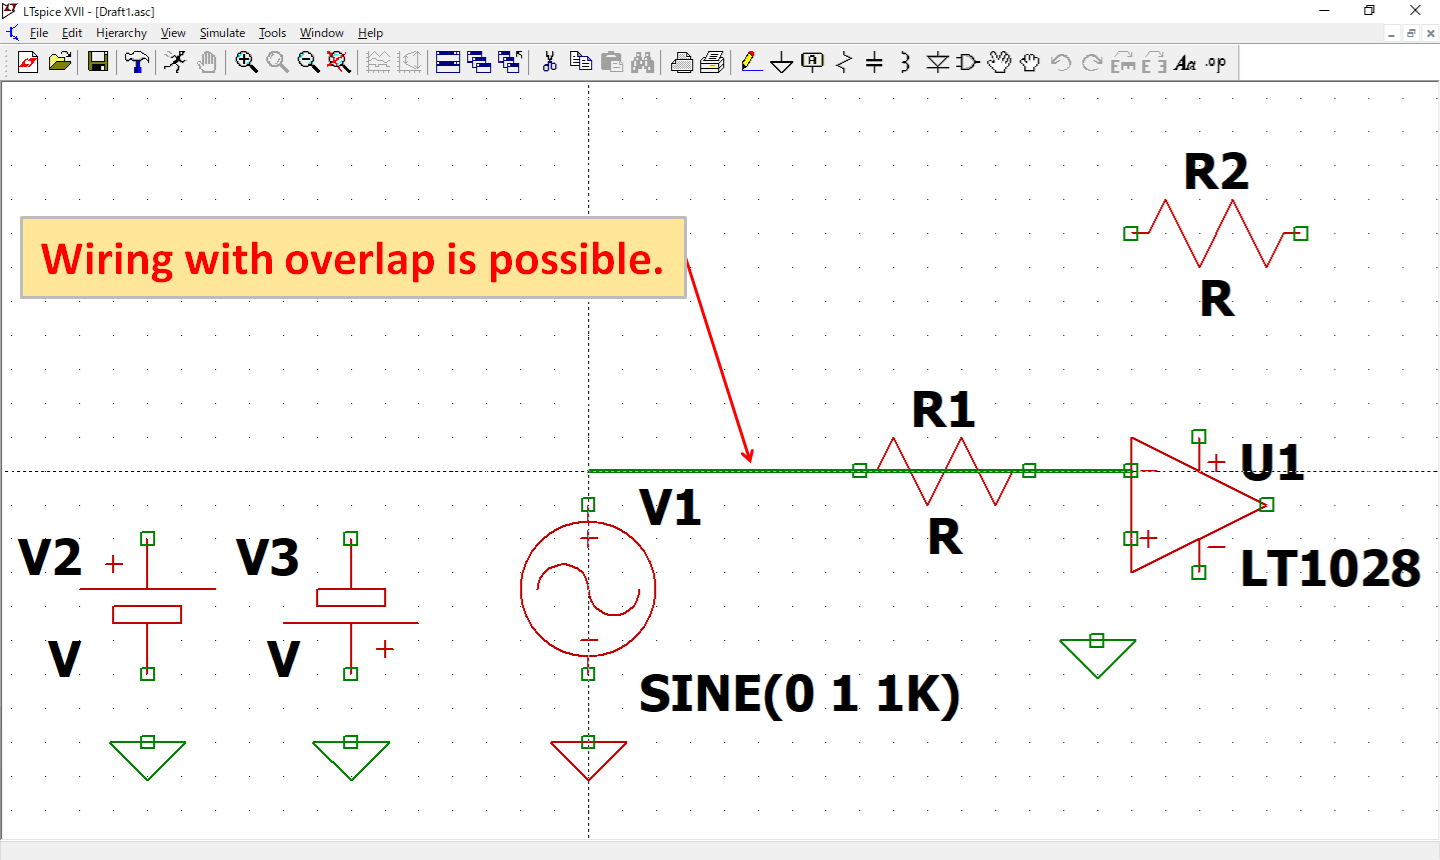Copy with duplicate pages icon
Screen dimensions: 1440x860
580,62
